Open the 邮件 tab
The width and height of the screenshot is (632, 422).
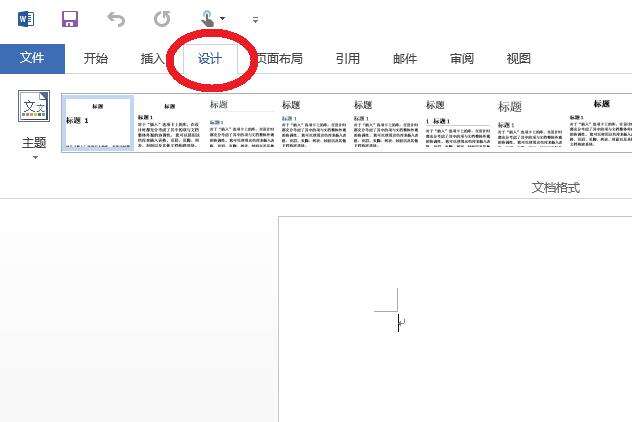(x=405, y=58)
